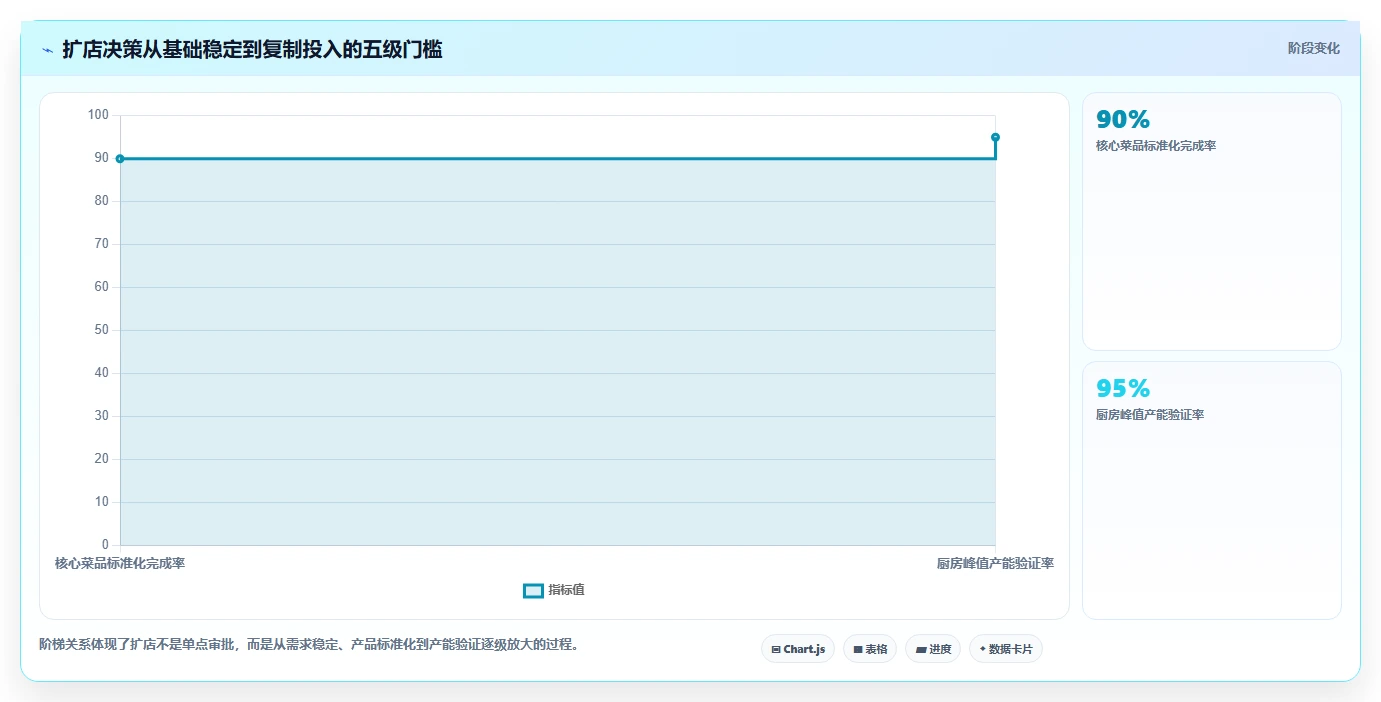This screenshot has height=702, width=1381.
Task: Click x-axis label 厨房峰值产能验证率
Action: (x=995, y=563)
